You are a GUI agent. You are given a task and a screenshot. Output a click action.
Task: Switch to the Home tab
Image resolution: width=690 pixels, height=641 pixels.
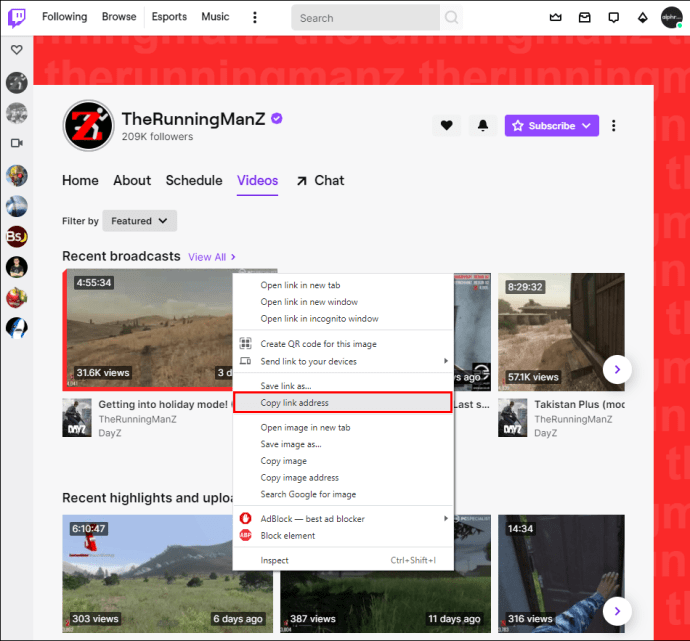(80, 180)
